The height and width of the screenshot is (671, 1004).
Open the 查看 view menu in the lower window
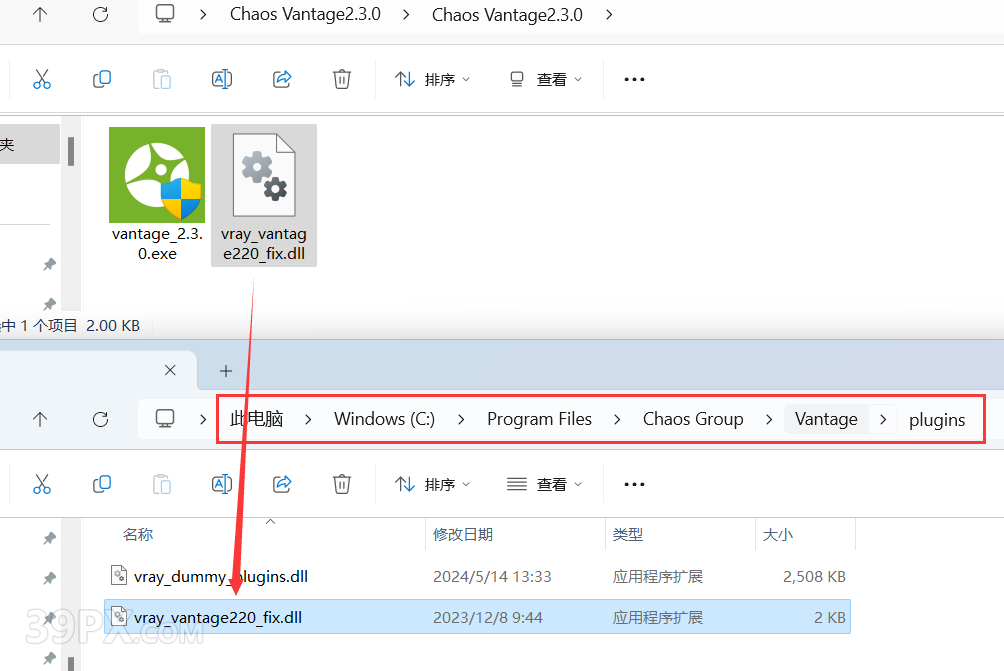coord(544,484)
